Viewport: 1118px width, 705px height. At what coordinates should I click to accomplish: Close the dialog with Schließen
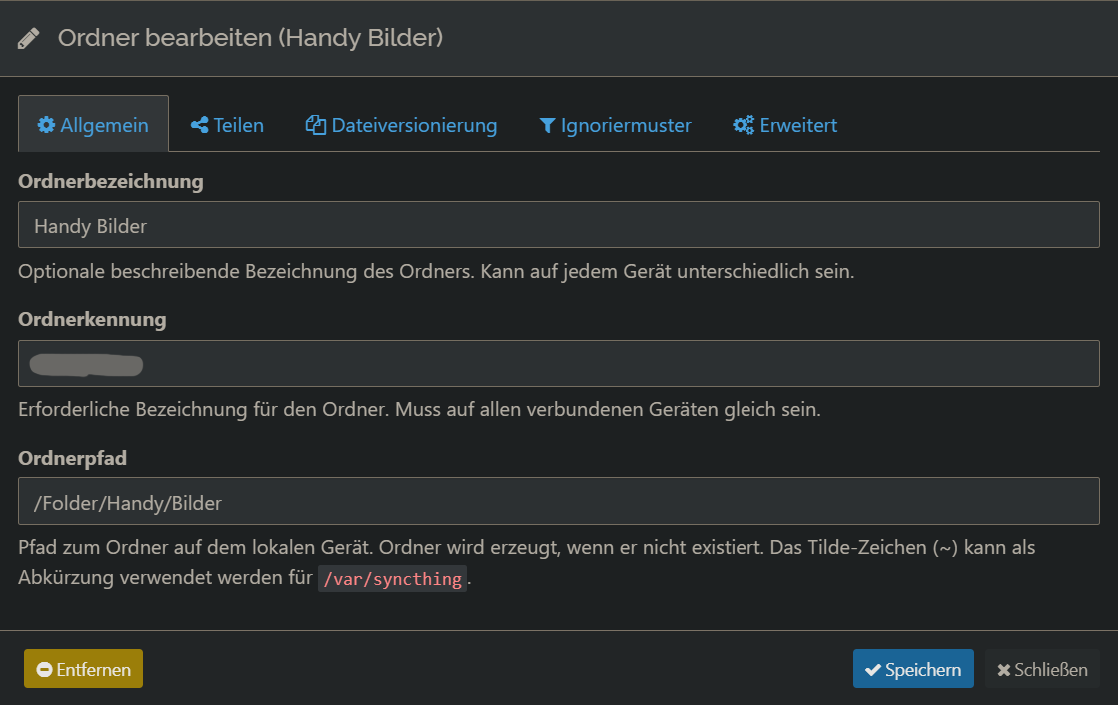[x=1042, y=669]
